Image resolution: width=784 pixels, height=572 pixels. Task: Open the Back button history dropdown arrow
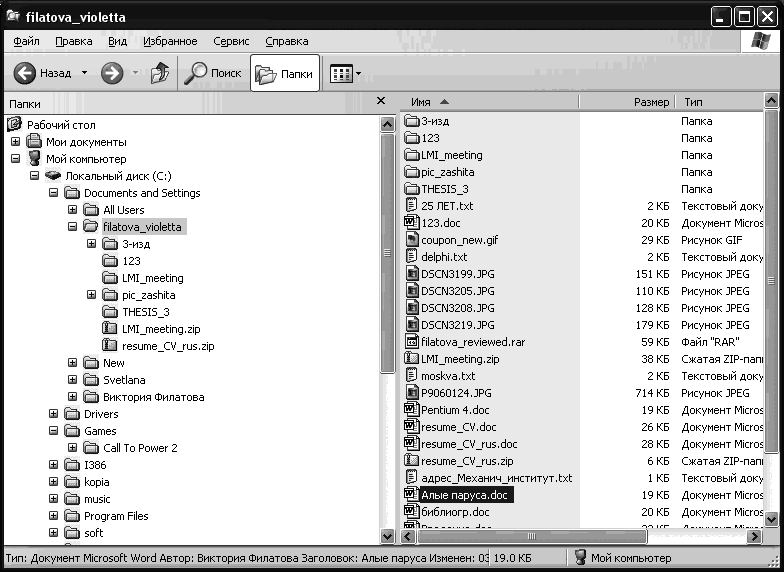coord(84,73)
